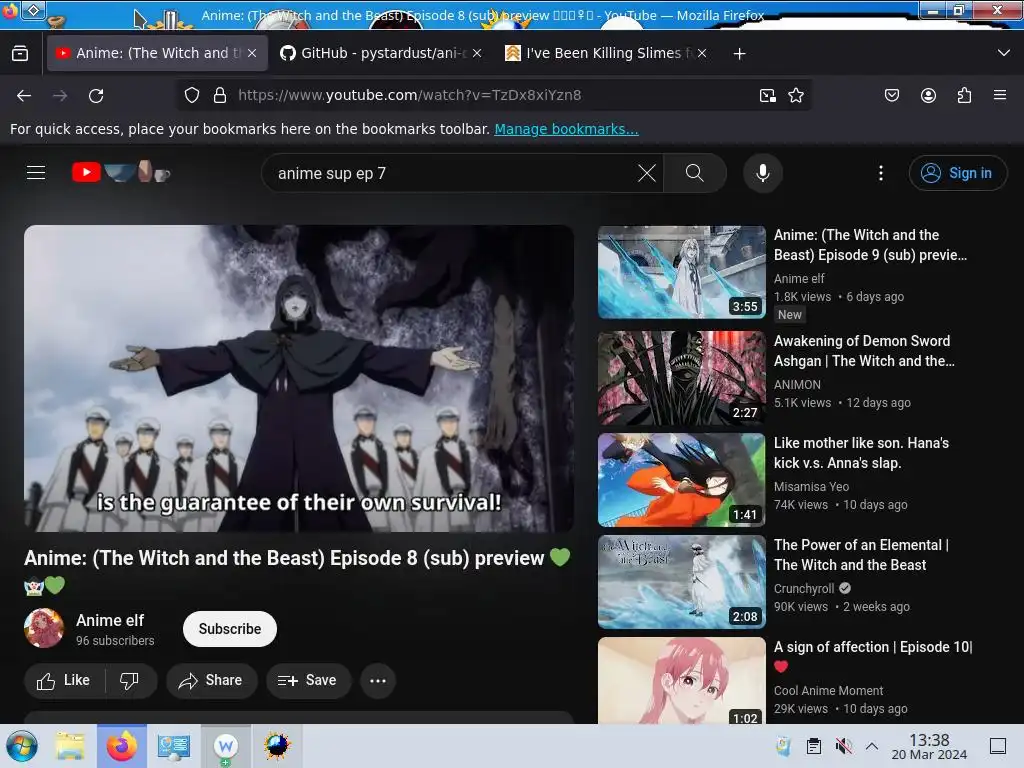This screenshot has width=1024, height=768.
Task: Open Episode 9 preview thumbnail
Action: pos(682,272)
